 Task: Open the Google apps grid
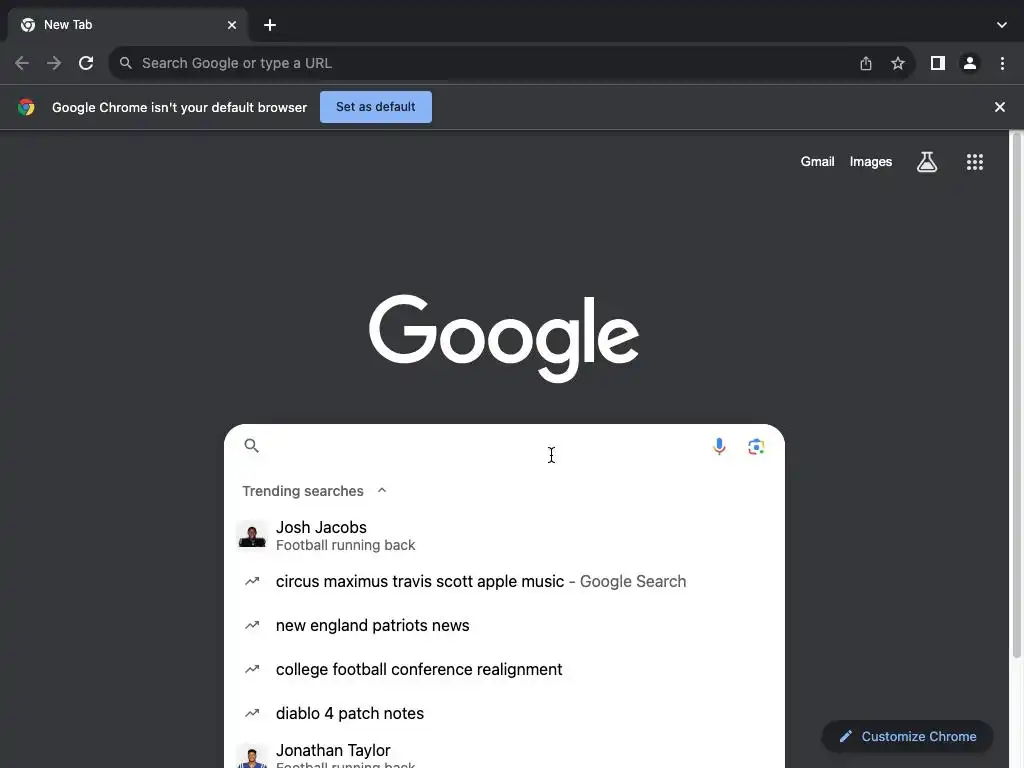975,162
